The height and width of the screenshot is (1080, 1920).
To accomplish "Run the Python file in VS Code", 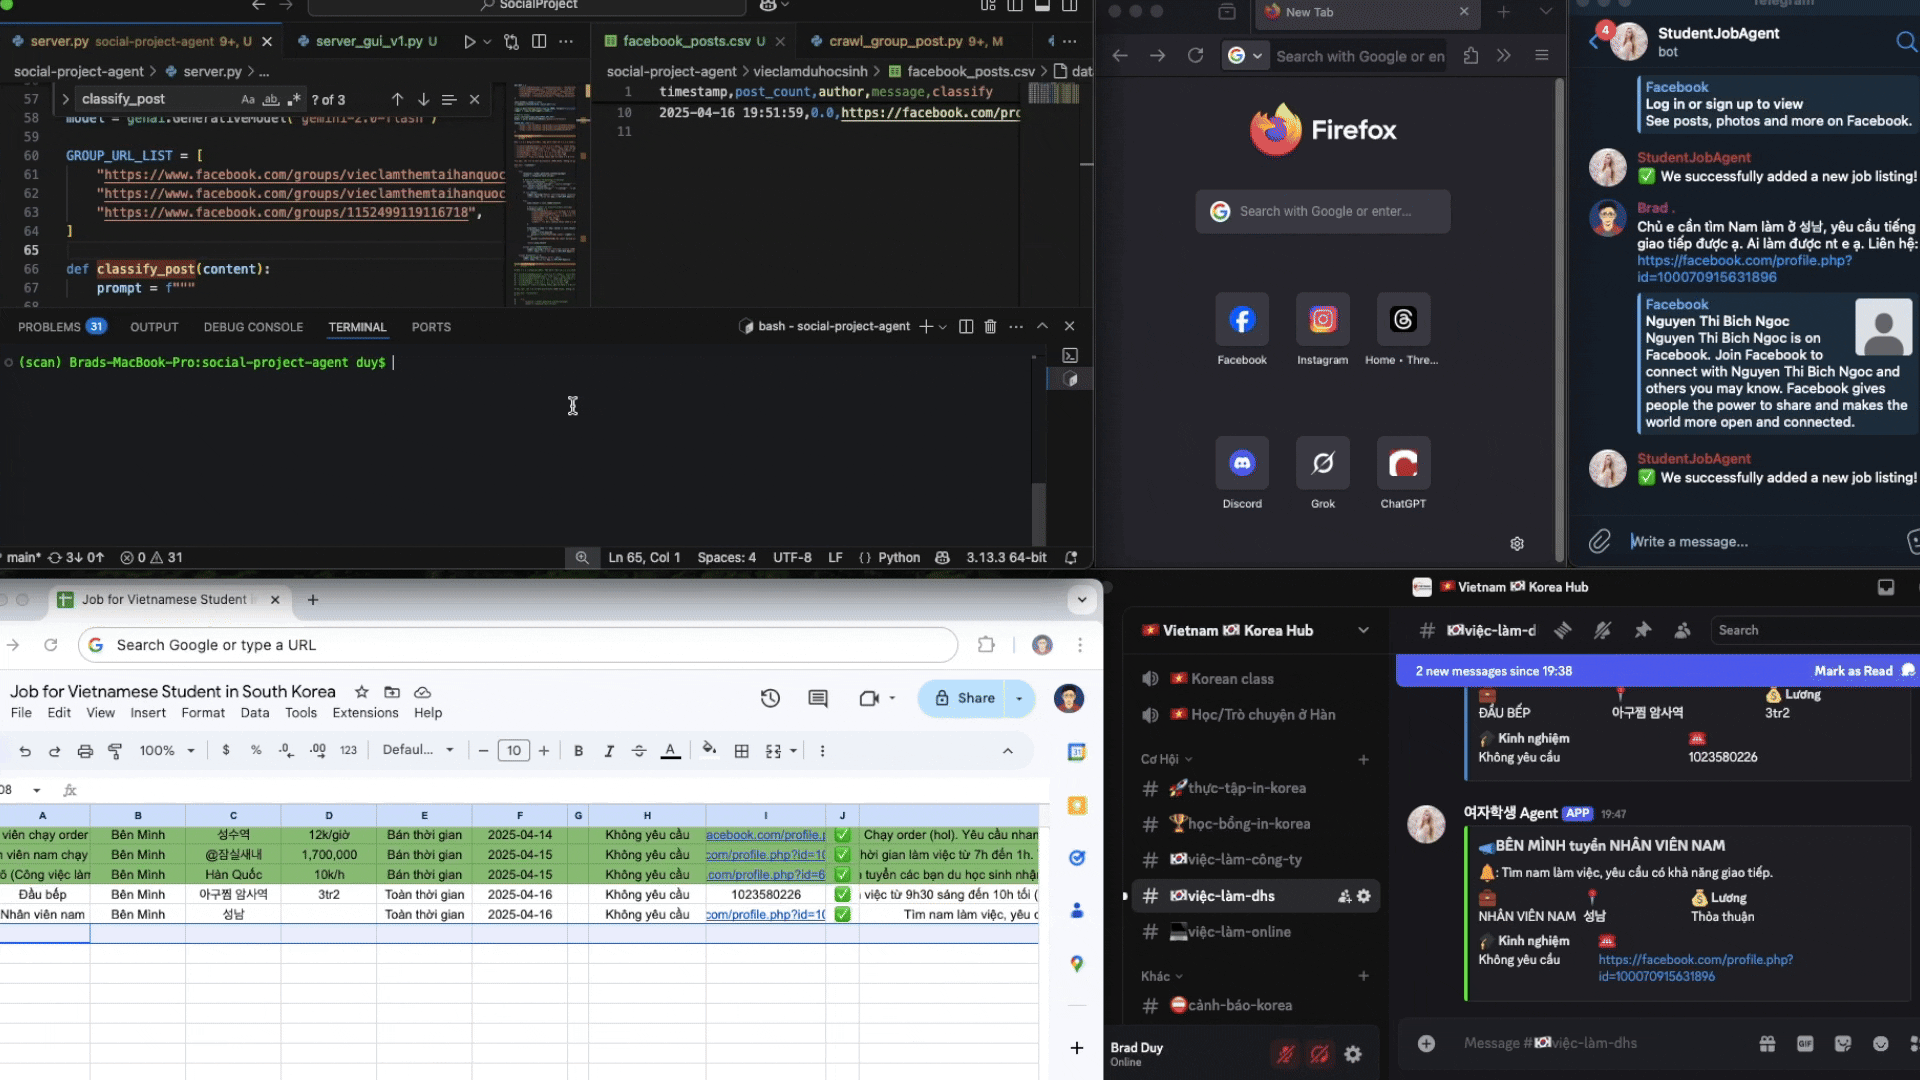I will tap(469, 41).
